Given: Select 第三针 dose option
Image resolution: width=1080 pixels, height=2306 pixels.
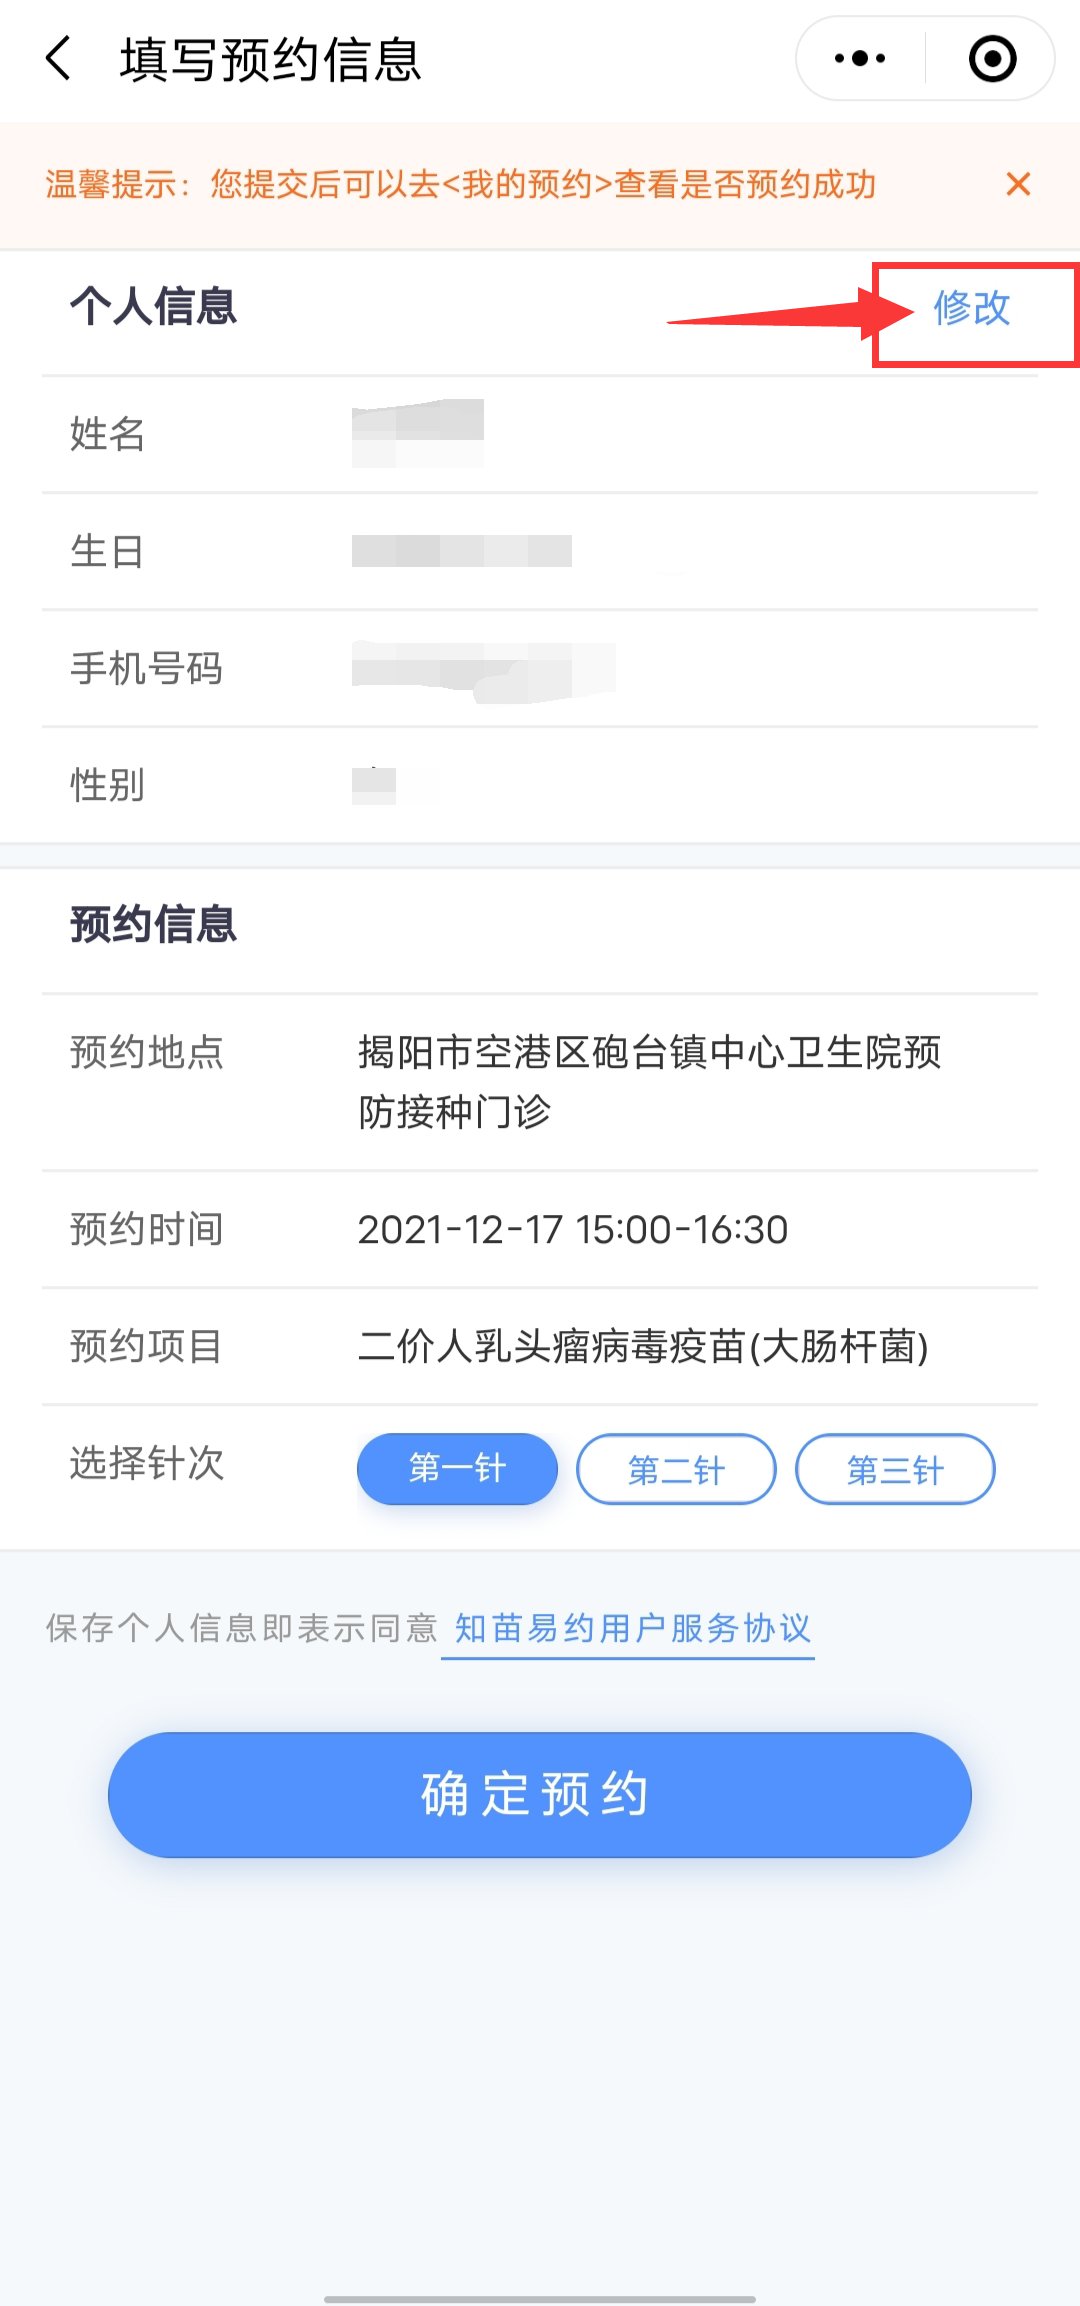Looking at the screenshot, I should 895,1469.
